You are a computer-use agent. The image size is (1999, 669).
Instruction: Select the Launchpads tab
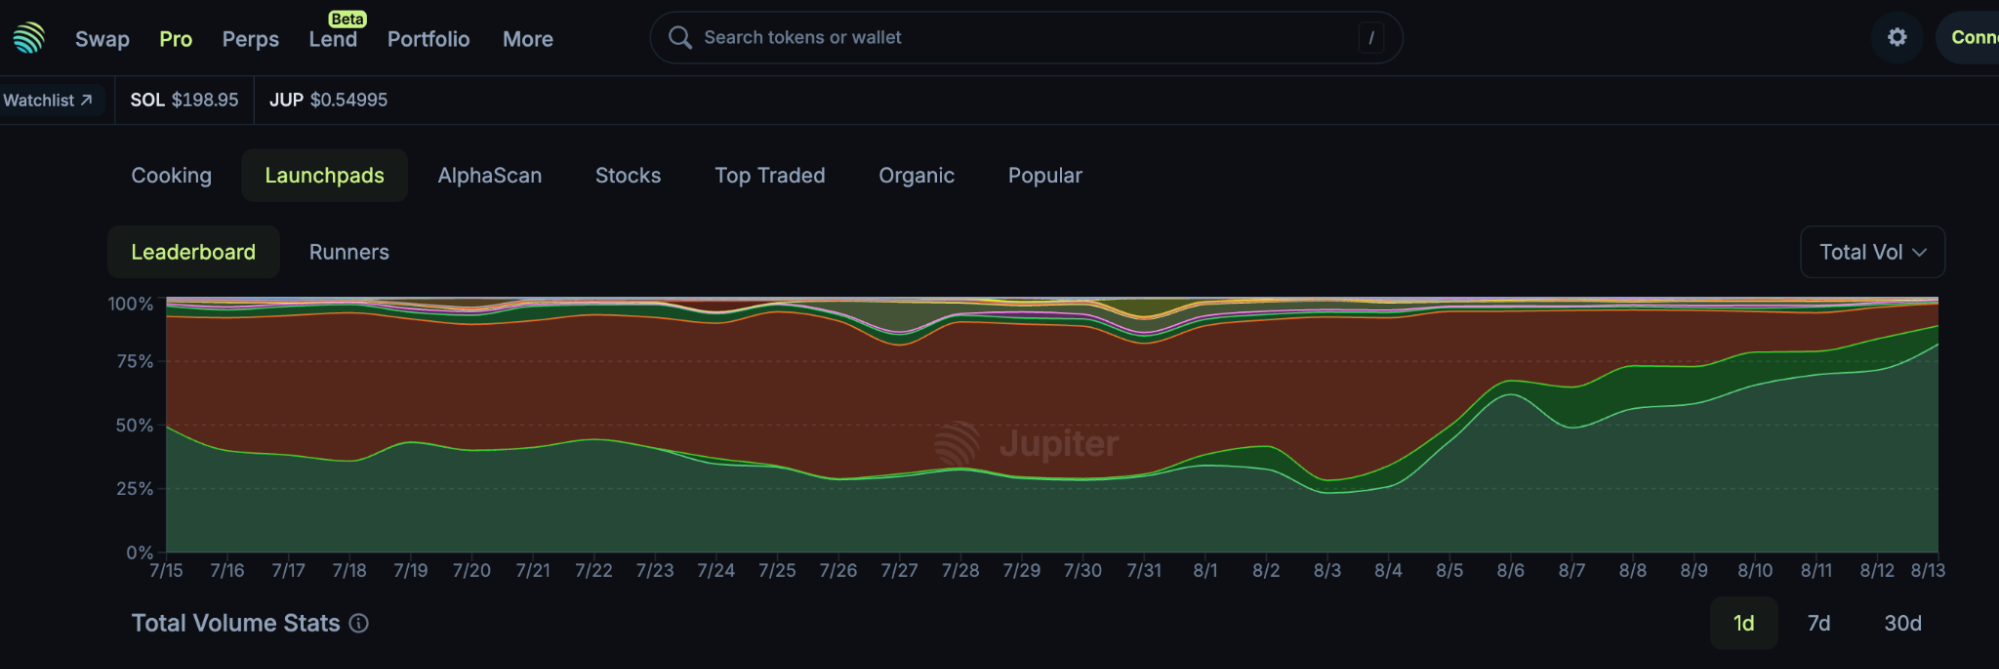324,175
